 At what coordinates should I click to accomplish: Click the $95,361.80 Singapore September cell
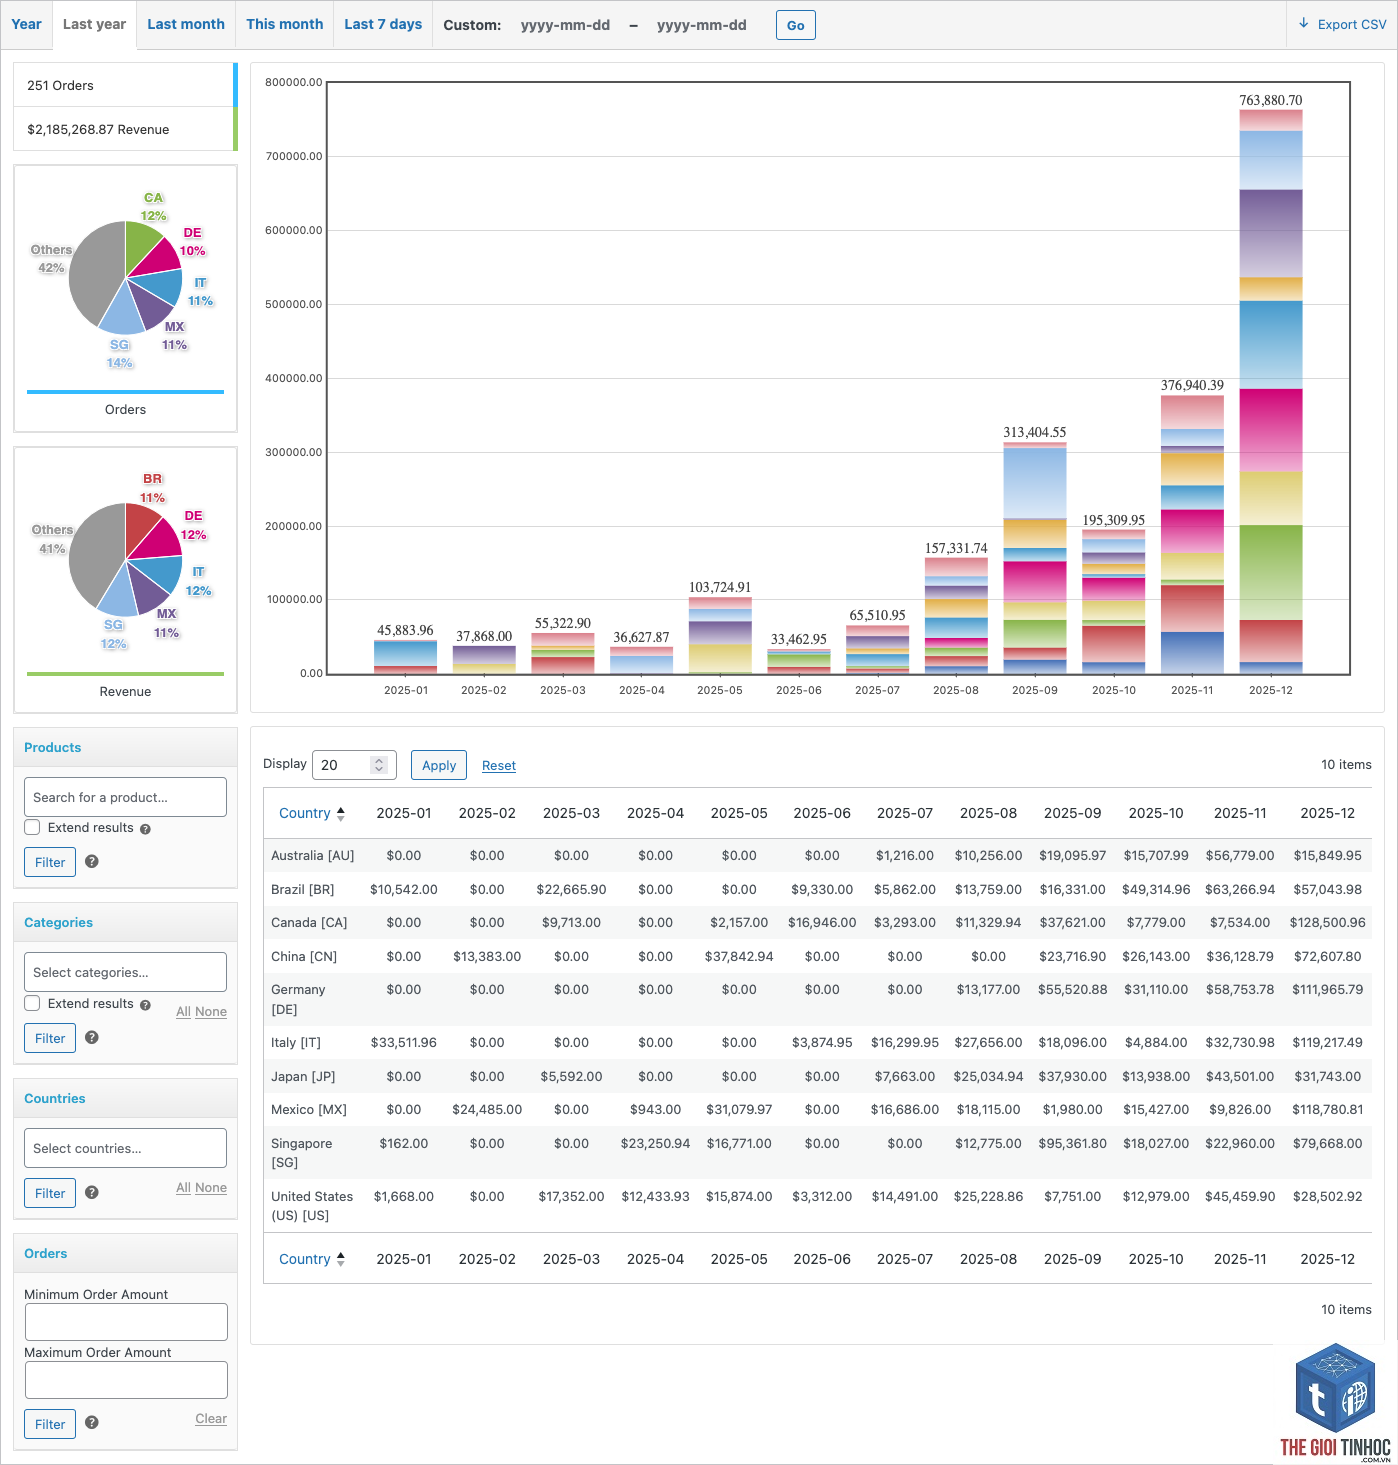[x=1073, y=1144]
